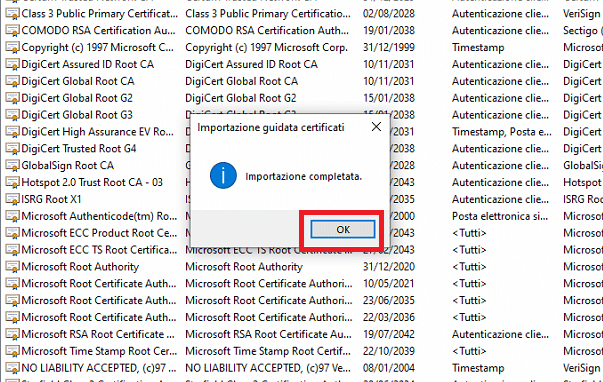Screen dimensions: 603x382
Task: Click 'DigiCert Assured ID Root CA' first column
Action: (88, 64)
